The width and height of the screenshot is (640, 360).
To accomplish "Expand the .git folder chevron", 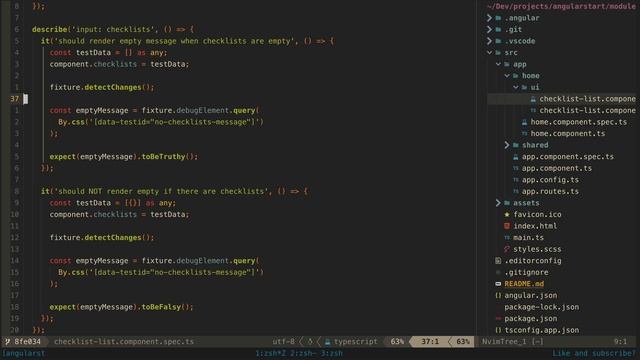I will pyautogui.click(x=489, y=29).
